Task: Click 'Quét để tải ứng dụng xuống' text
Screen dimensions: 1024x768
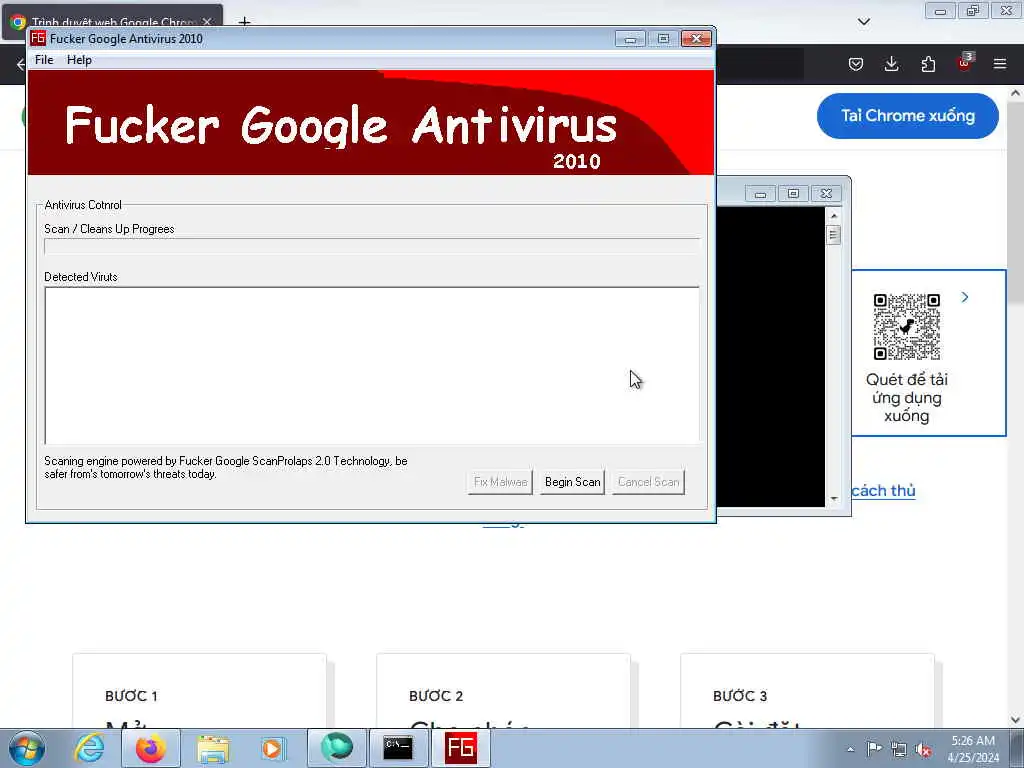Action: [x=906, y=398]
